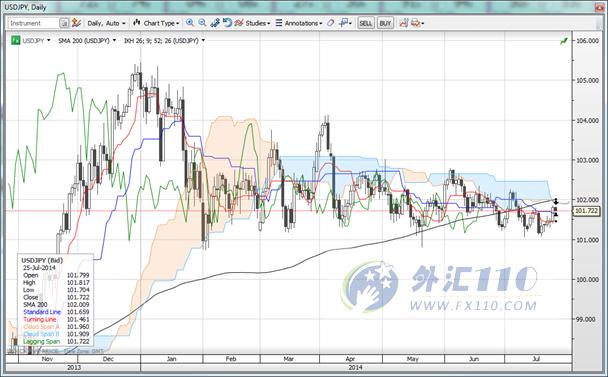Click into the Instrument input field

(34, 23)
